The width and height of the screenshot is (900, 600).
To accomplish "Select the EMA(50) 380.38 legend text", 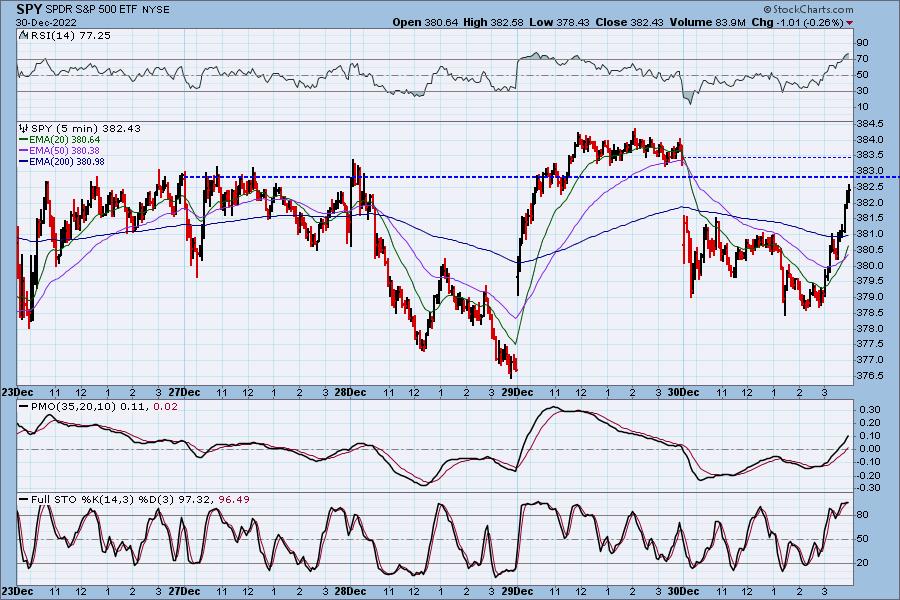I will [64, 150].
